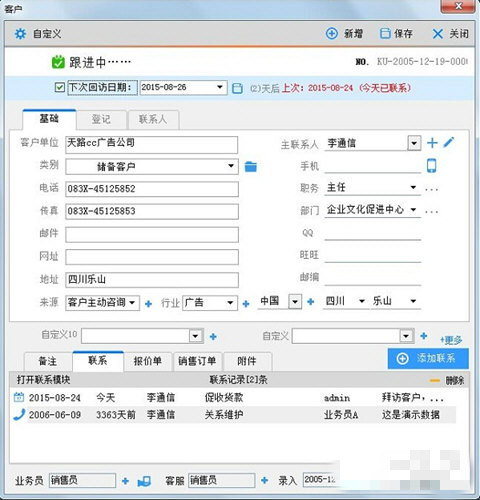Open the 类别 dropdown 储备客户
Image resolution: width=480 pixels, height=500 pixels.
coord(231,166)
